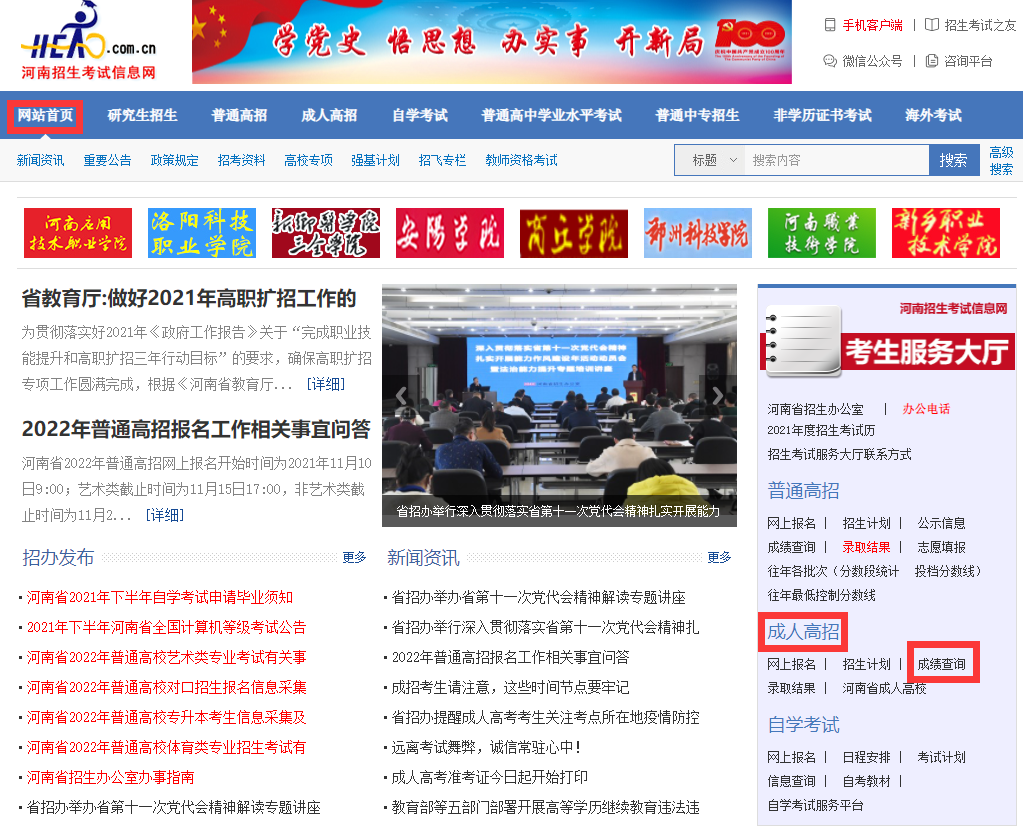Open 高级搜索 advanced search link
1023x834 pixels.
[x=1000, y=160]
